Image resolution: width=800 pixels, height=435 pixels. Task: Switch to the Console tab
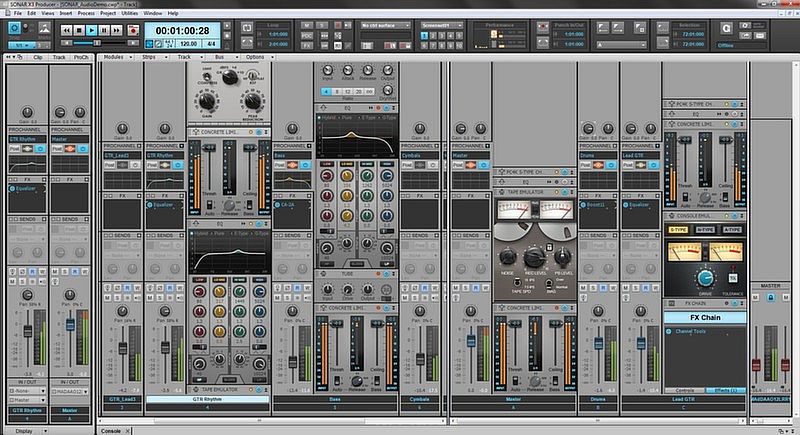[x=112, y=430]
